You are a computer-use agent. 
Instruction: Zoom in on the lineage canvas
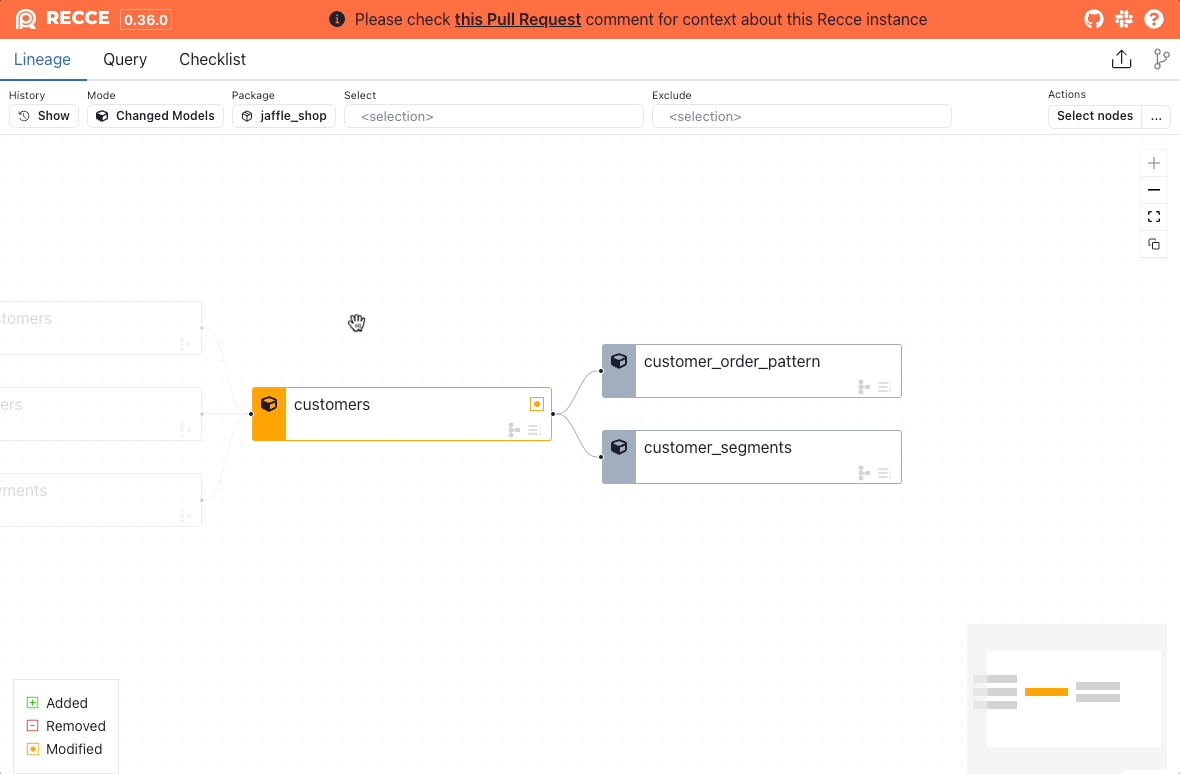pyautogui.click(x=1154, y=163)
